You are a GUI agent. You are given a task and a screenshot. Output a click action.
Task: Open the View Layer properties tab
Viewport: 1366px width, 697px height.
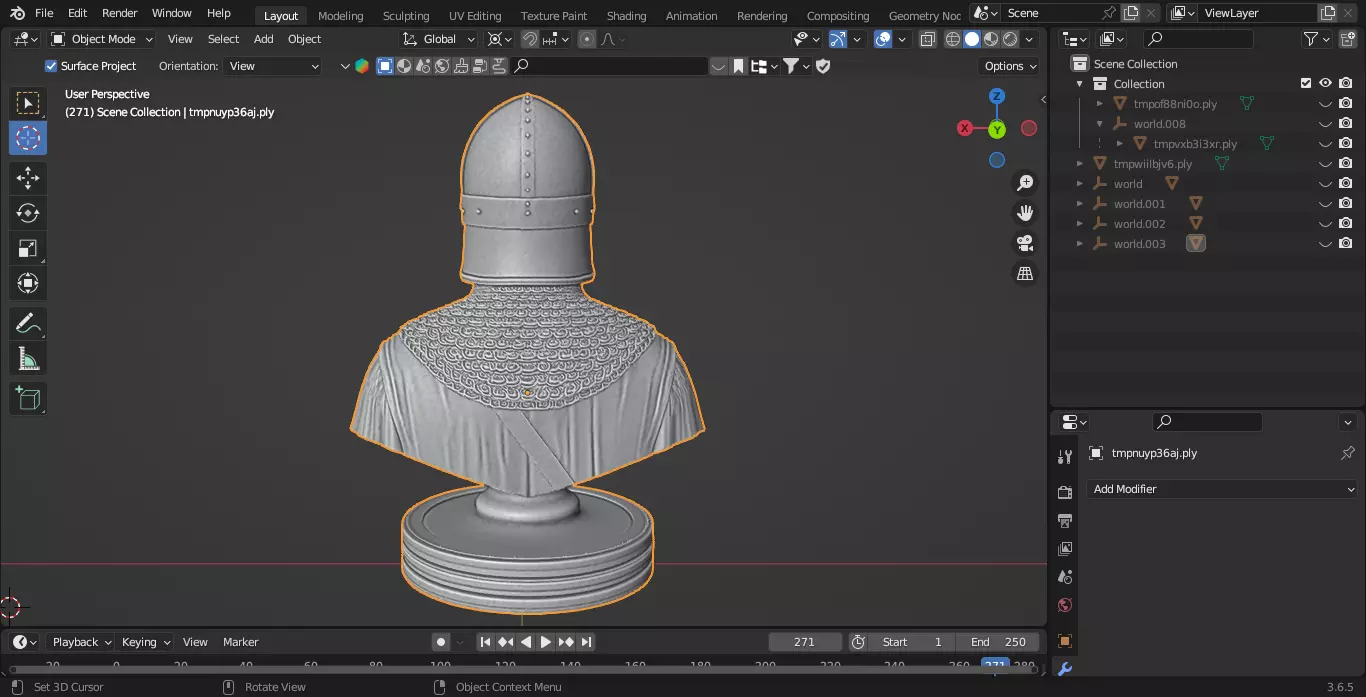coord(1065,548)
